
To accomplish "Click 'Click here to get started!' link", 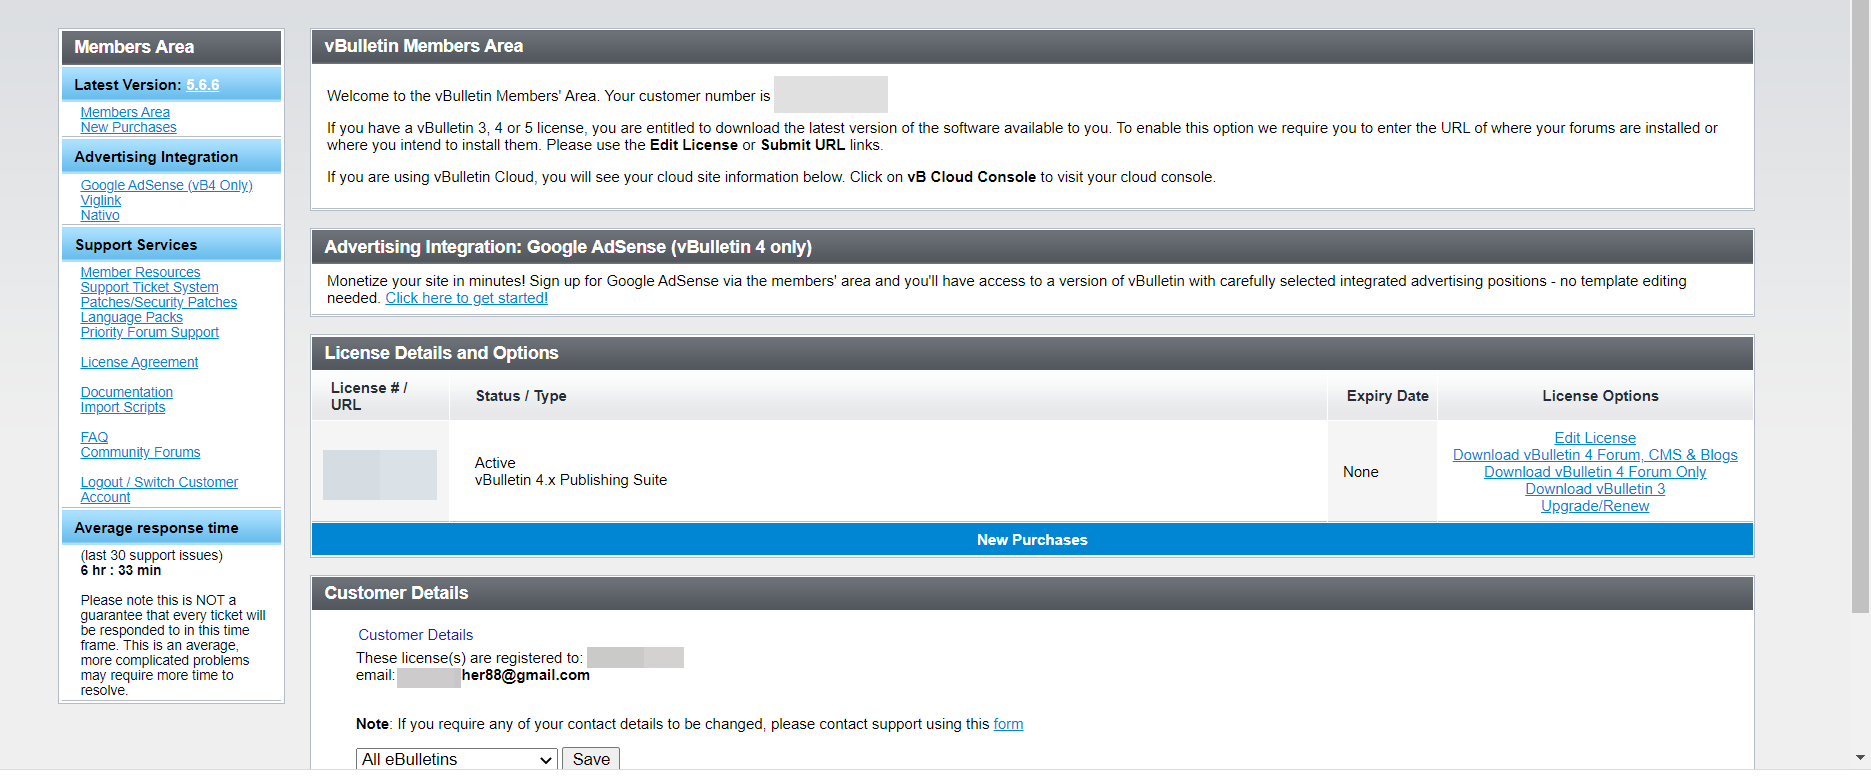I will coord(466,298).
